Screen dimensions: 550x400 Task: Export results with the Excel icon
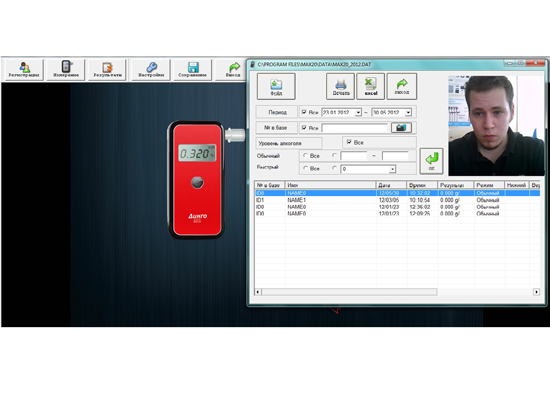point(371,86)
